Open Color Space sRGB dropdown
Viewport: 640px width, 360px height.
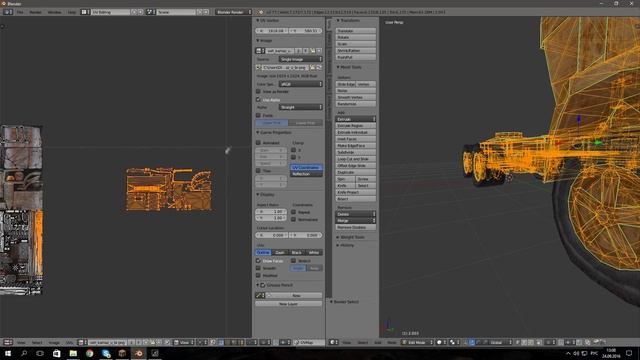tap(300, 84)
